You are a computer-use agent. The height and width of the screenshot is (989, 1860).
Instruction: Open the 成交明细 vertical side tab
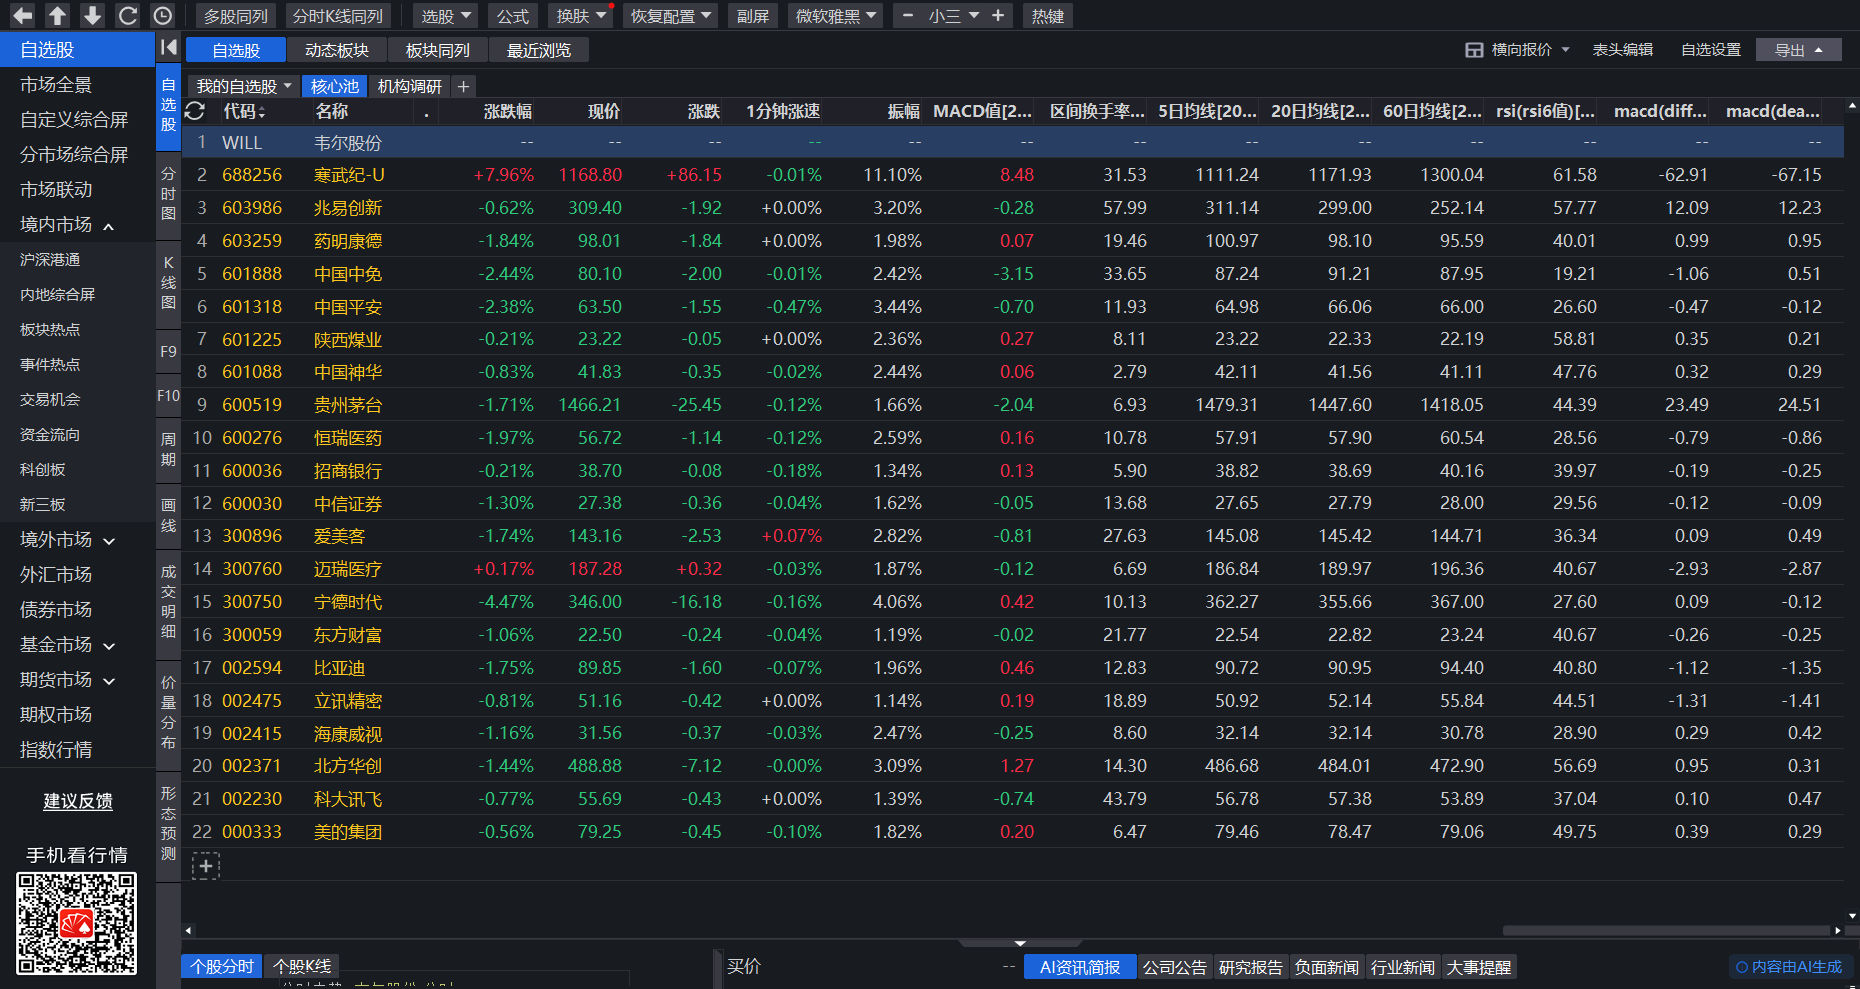click(x=168, y=601)
